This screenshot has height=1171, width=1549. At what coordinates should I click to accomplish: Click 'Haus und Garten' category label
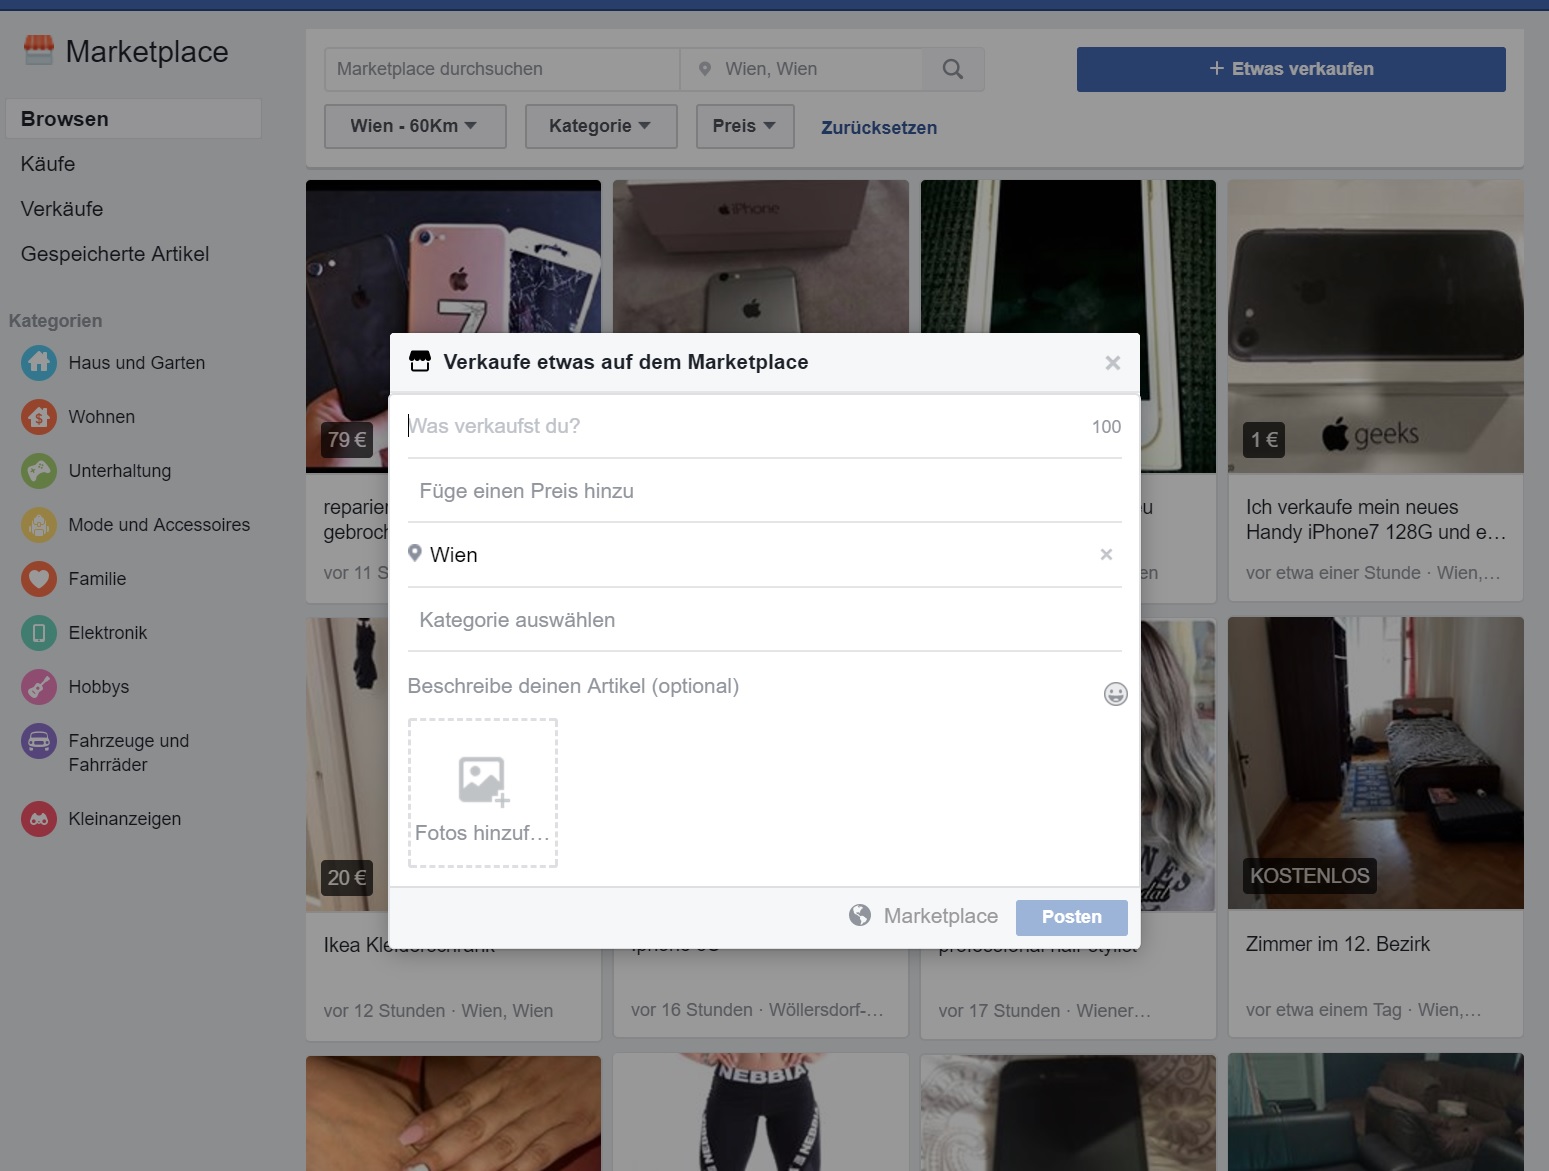point(137,363)
